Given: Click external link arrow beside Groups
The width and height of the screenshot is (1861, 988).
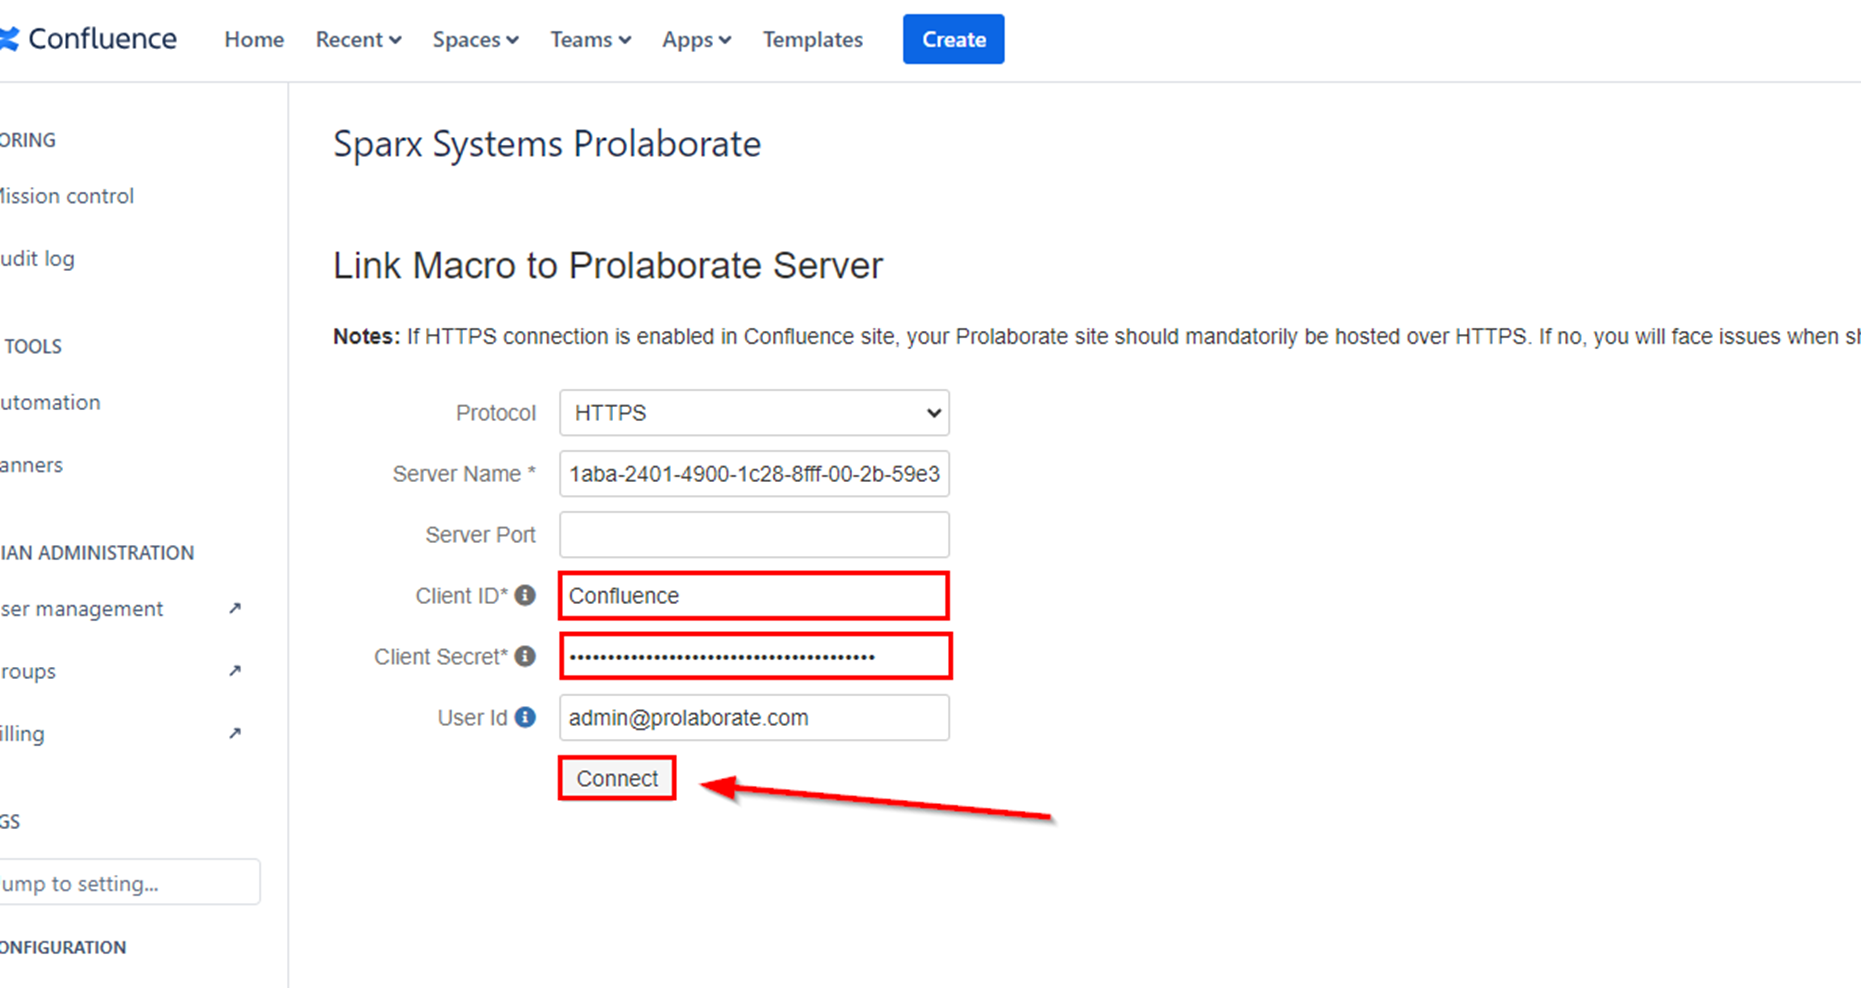Looking at the screenshot, I should (x=235, y=670).
